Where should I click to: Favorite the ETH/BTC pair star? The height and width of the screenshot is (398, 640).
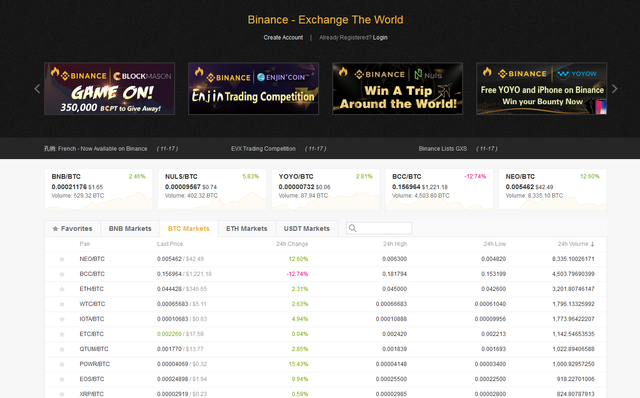(62, 289)
